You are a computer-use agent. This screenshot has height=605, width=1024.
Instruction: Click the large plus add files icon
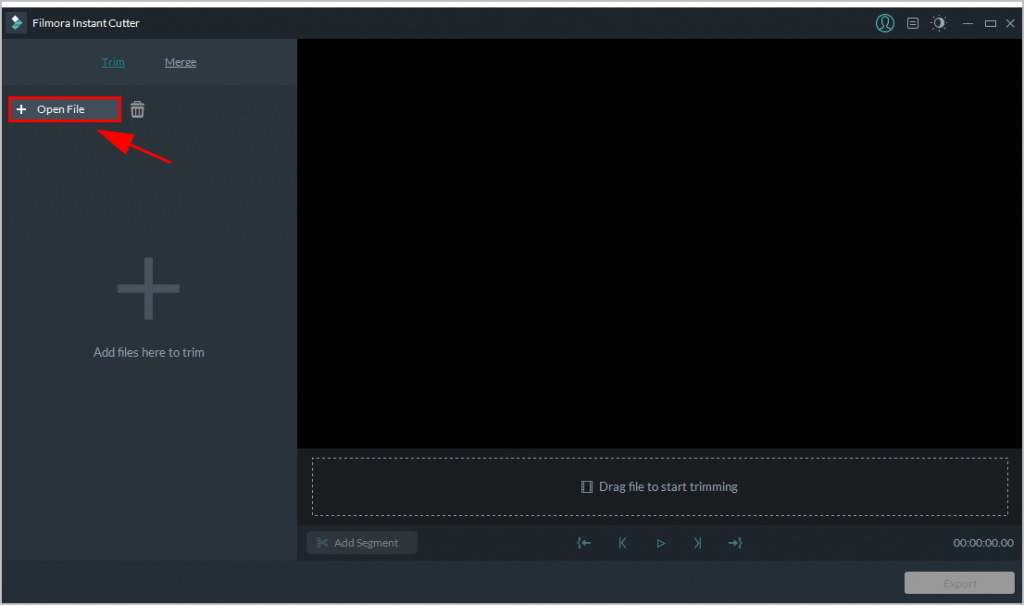(148, 288)
